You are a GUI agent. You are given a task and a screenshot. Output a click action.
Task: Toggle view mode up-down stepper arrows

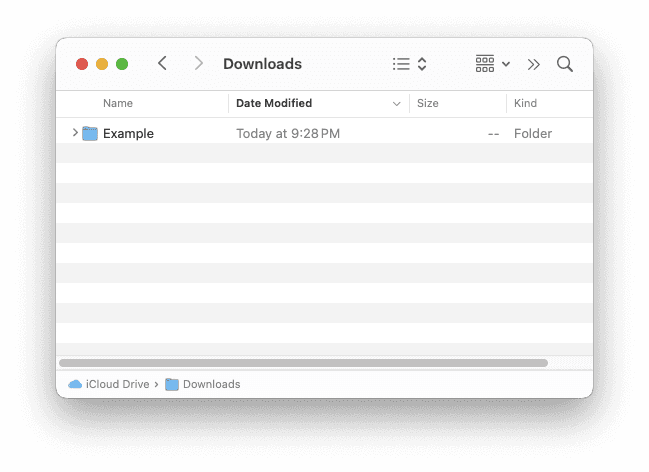click(x=422, y=64)
